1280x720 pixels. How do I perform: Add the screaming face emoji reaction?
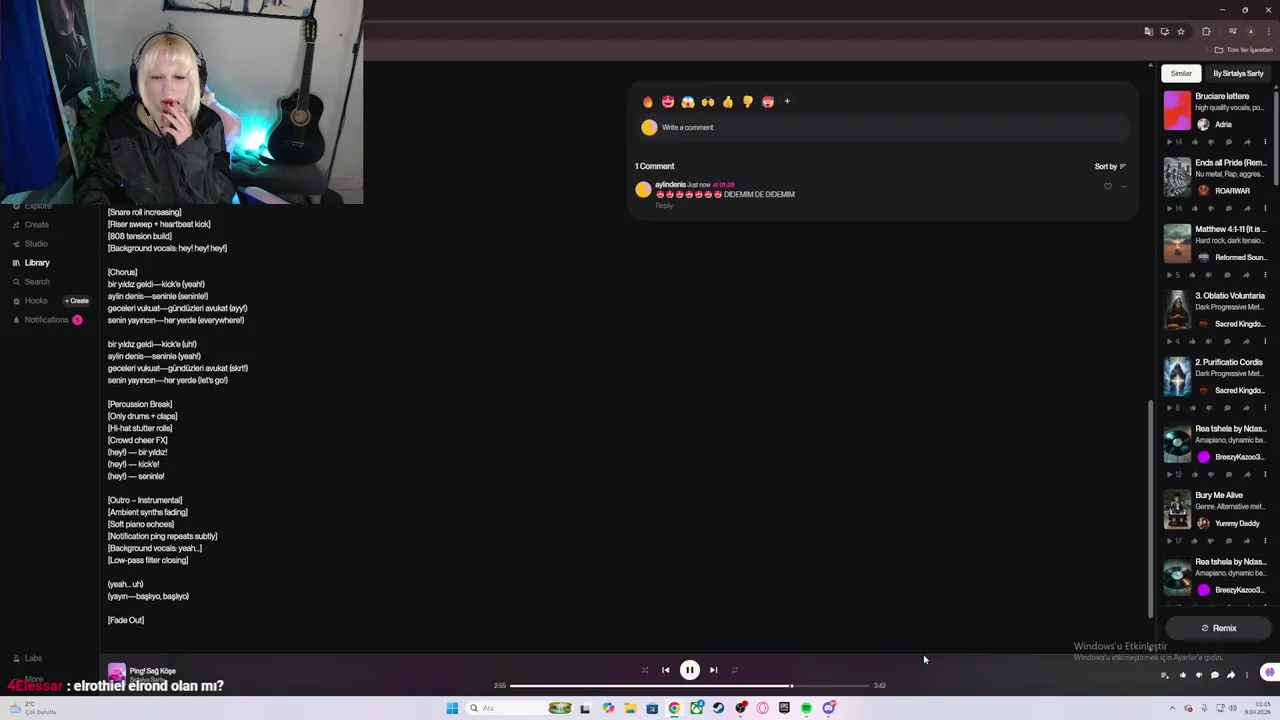pos(688,102)
